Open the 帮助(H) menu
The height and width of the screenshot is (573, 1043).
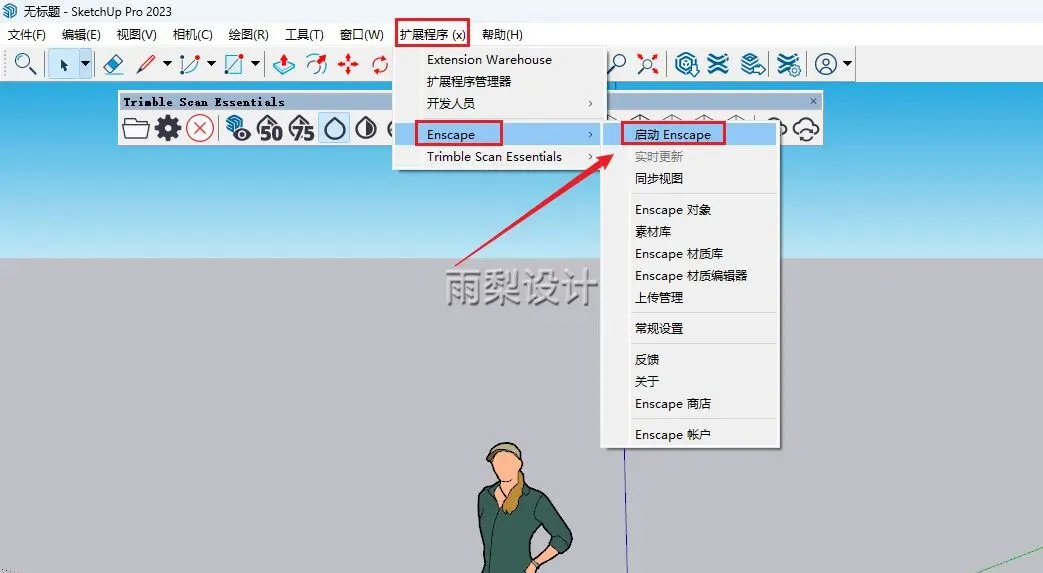[502, 35]
